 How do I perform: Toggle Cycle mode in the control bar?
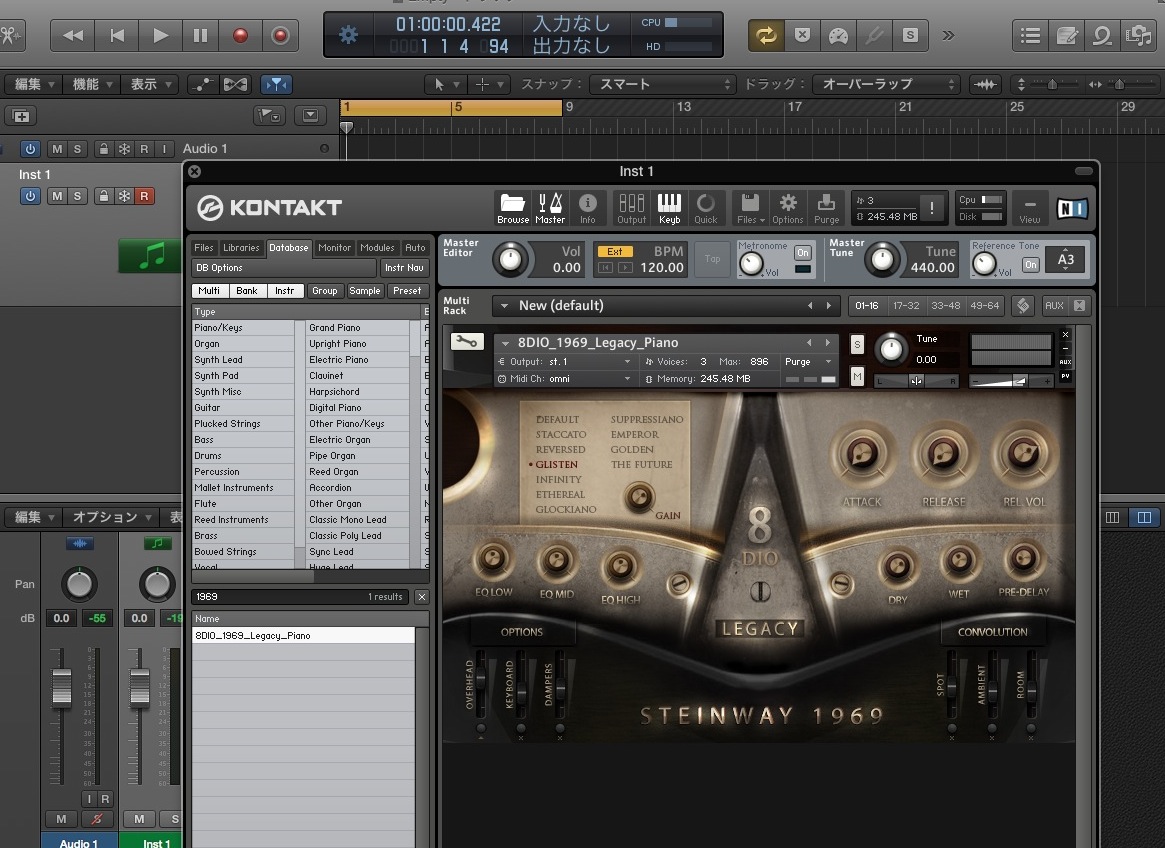coord(766,36)
